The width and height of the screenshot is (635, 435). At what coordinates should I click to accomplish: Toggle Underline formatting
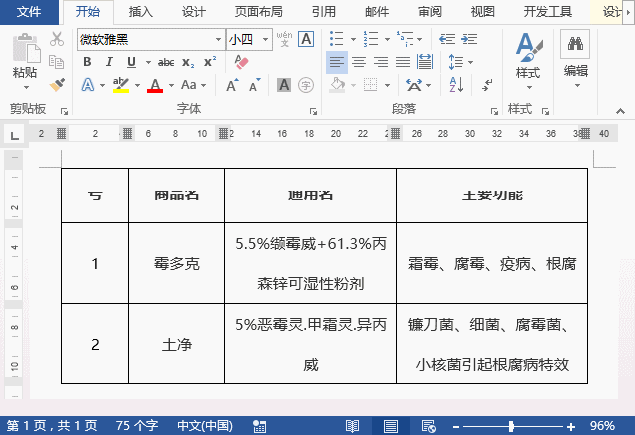point(131,62)
